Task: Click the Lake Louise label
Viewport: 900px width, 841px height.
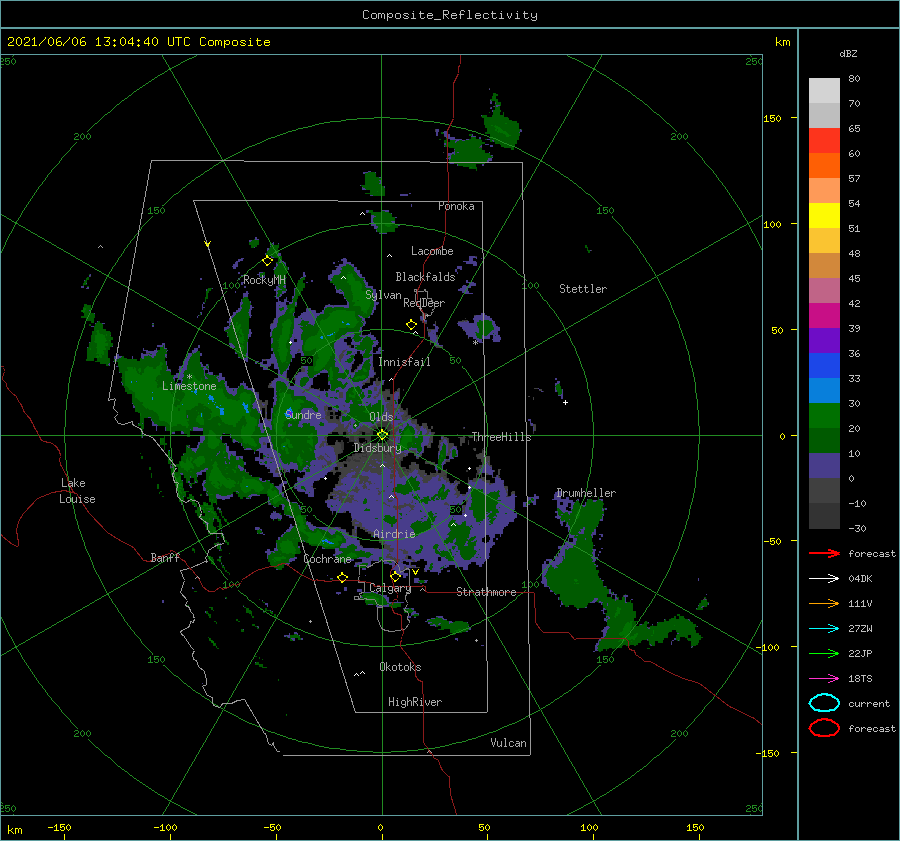Action: (77, 491)
